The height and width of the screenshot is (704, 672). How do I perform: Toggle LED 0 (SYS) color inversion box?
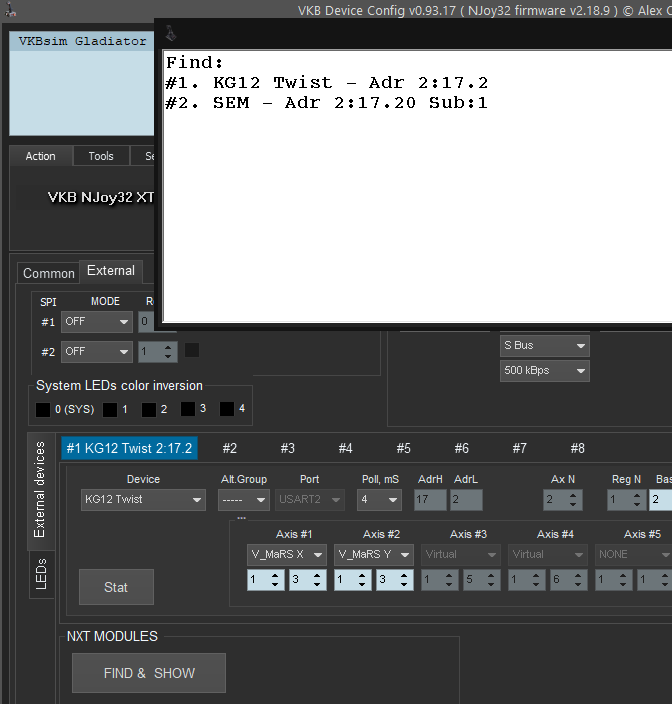pos(43,409)
